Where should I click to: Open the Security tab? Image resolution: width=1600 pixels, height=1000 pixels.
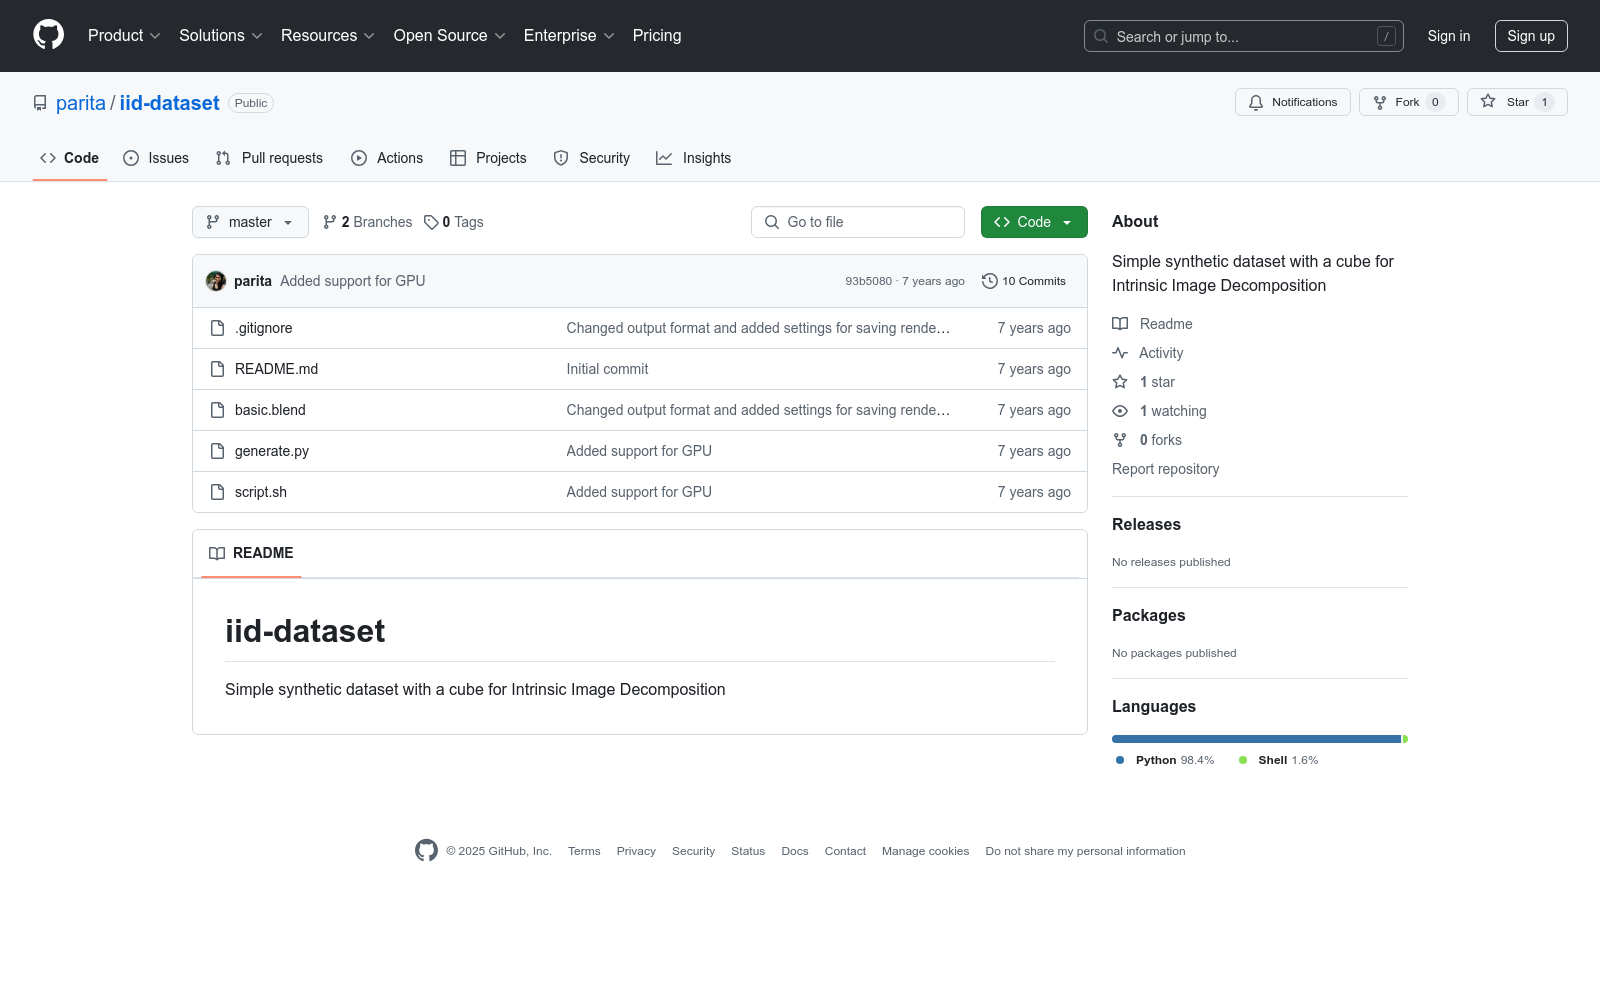coord(592,158)
